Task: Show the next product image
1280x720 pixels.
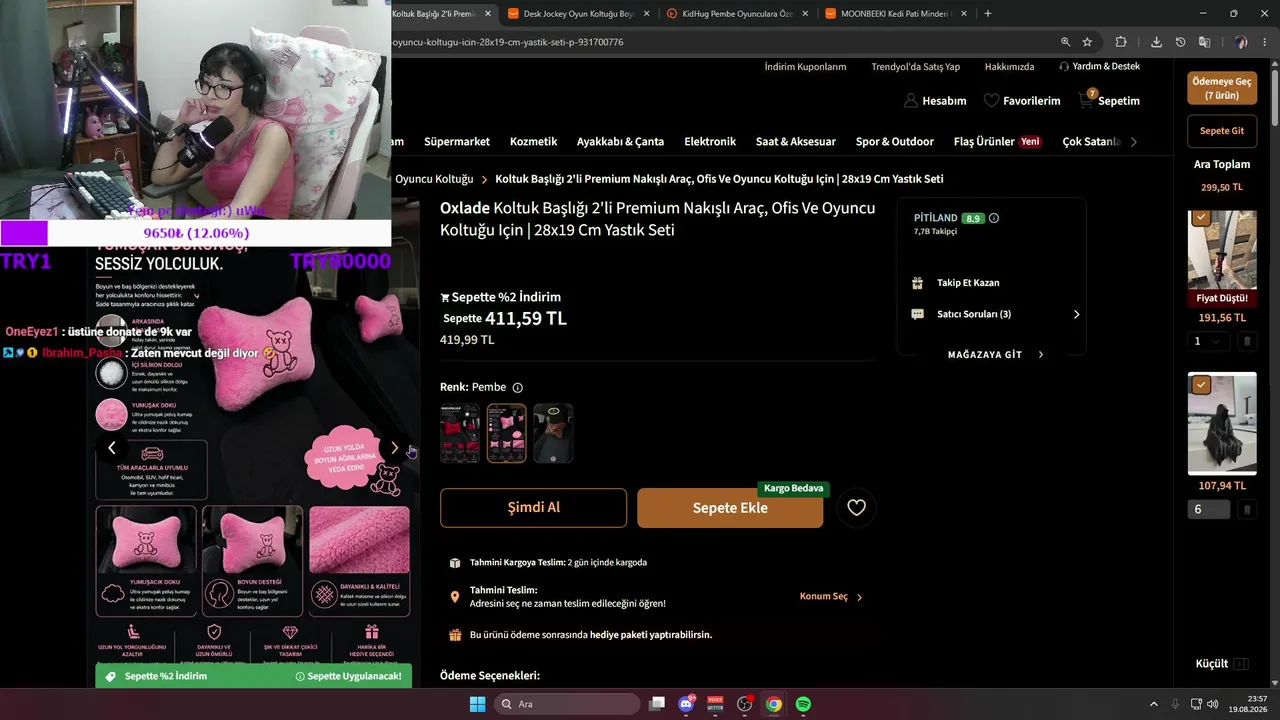Action: 394,448
